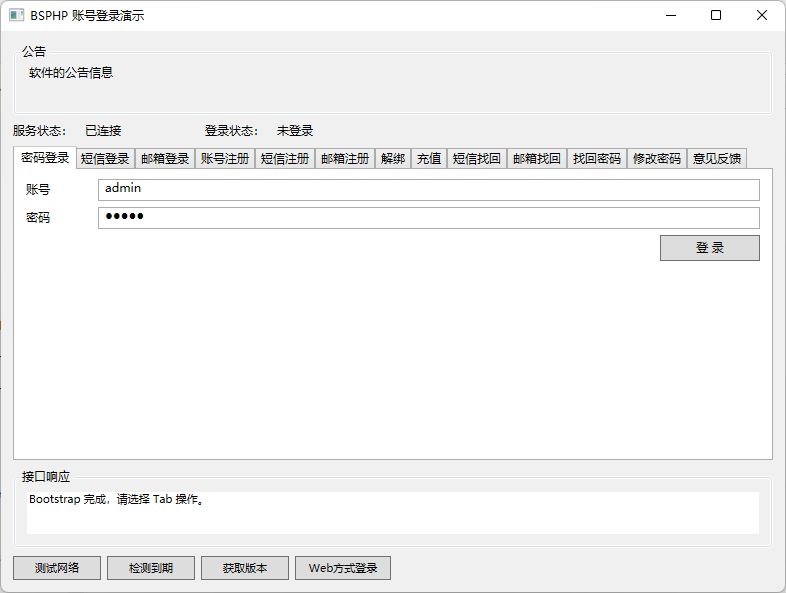The image size is (786, 593).
Task: Select the 邮箱登录 tab
Action: point(165,159)
